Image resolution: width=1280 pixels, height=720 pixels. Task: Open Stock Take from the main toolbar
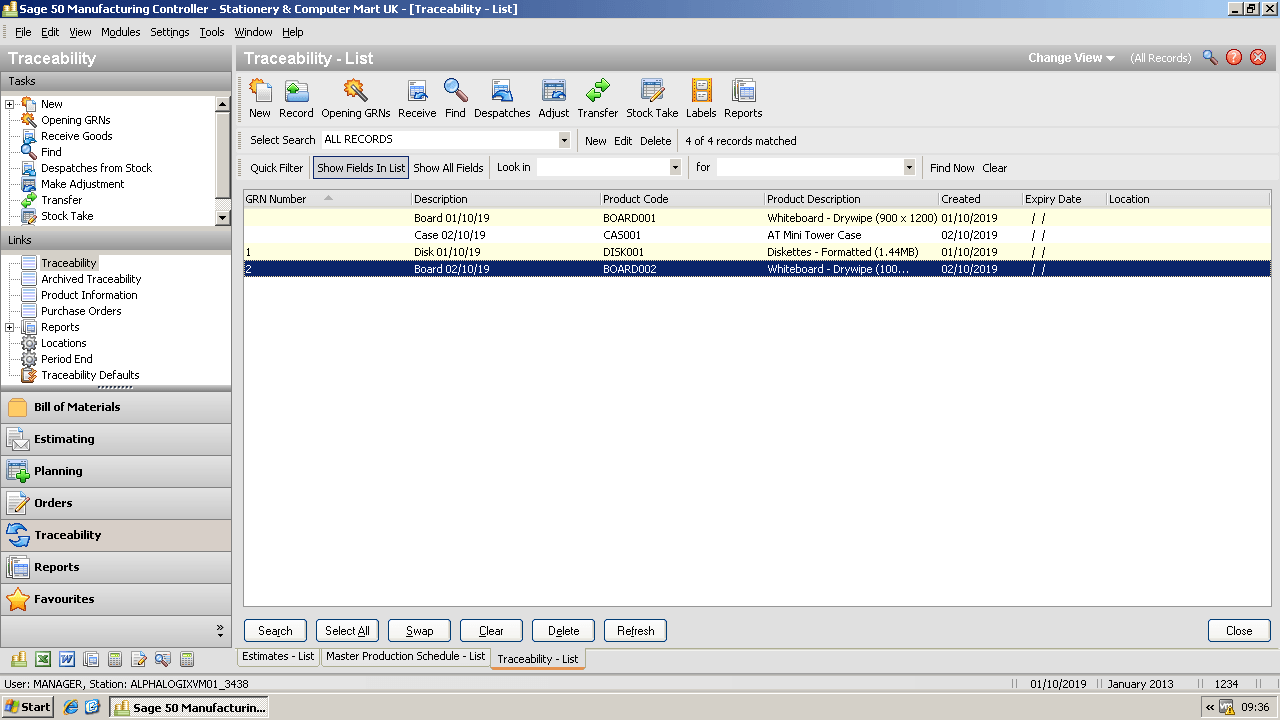652,98
